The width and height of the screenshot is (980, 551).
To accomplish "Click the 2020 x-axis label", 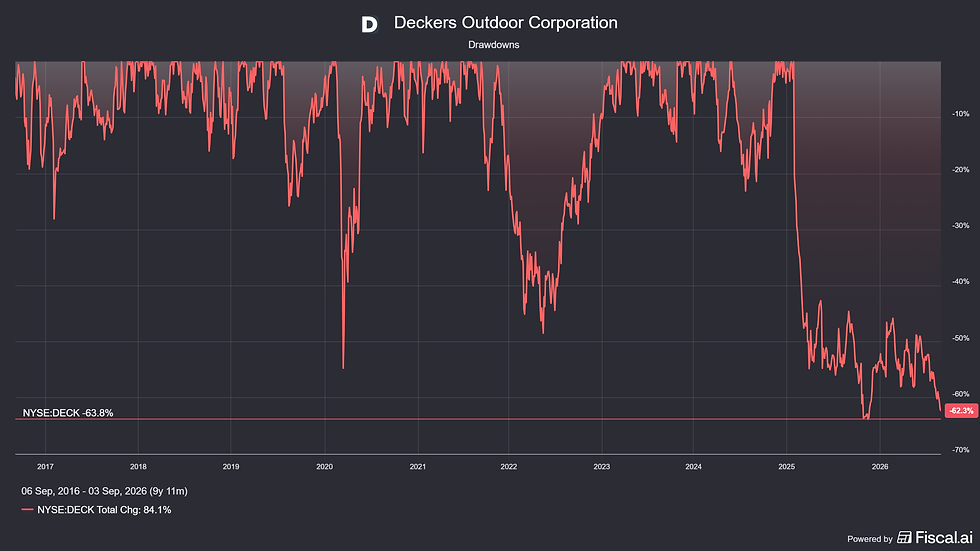I will (324, 467).
